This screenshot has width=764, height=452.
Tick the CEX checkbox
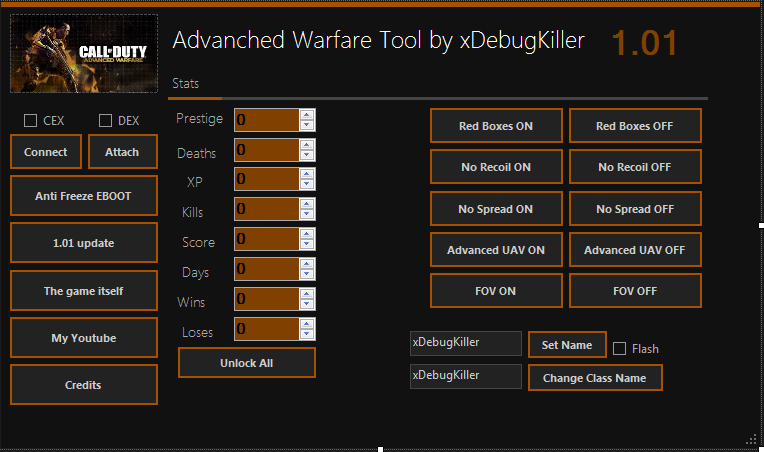[x=30, y=120]
